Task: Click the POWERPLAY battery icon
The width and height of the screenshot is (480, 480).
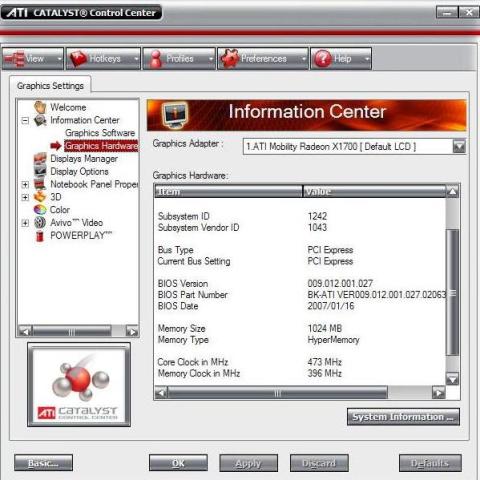Action: point(40,236)
